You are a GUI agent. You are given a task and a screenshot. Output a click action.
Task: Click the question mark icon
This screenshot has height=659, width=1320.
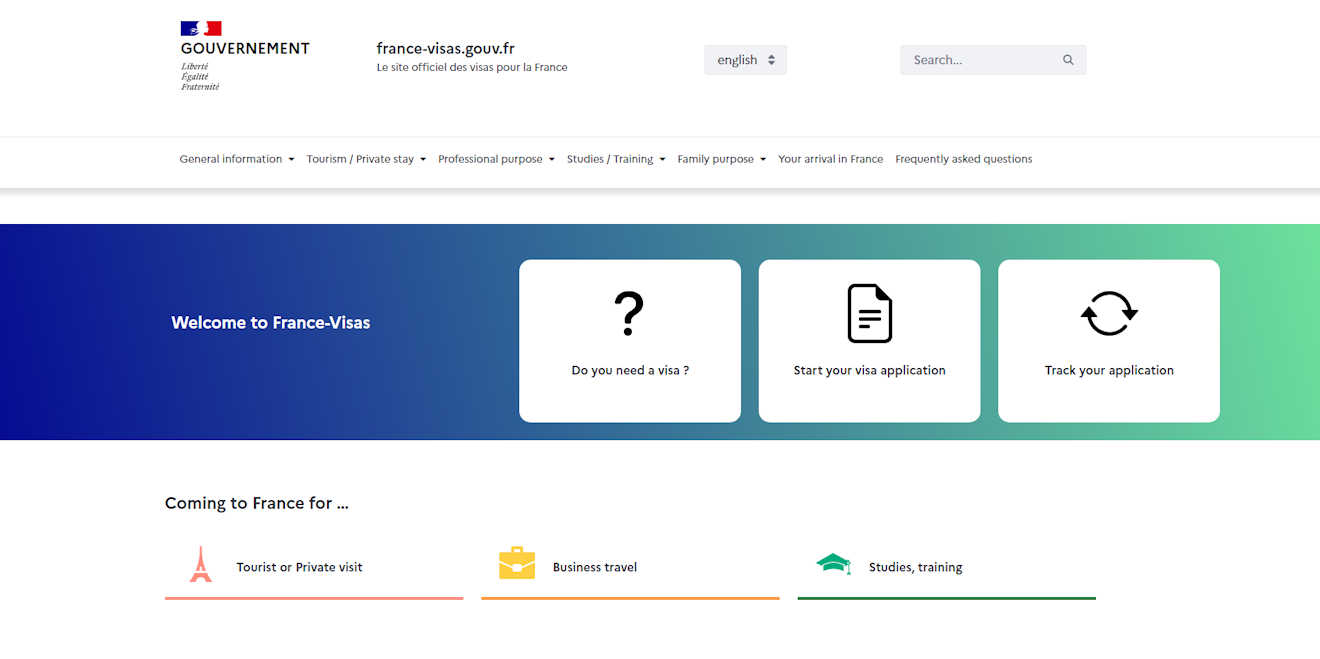coord(629,313)
